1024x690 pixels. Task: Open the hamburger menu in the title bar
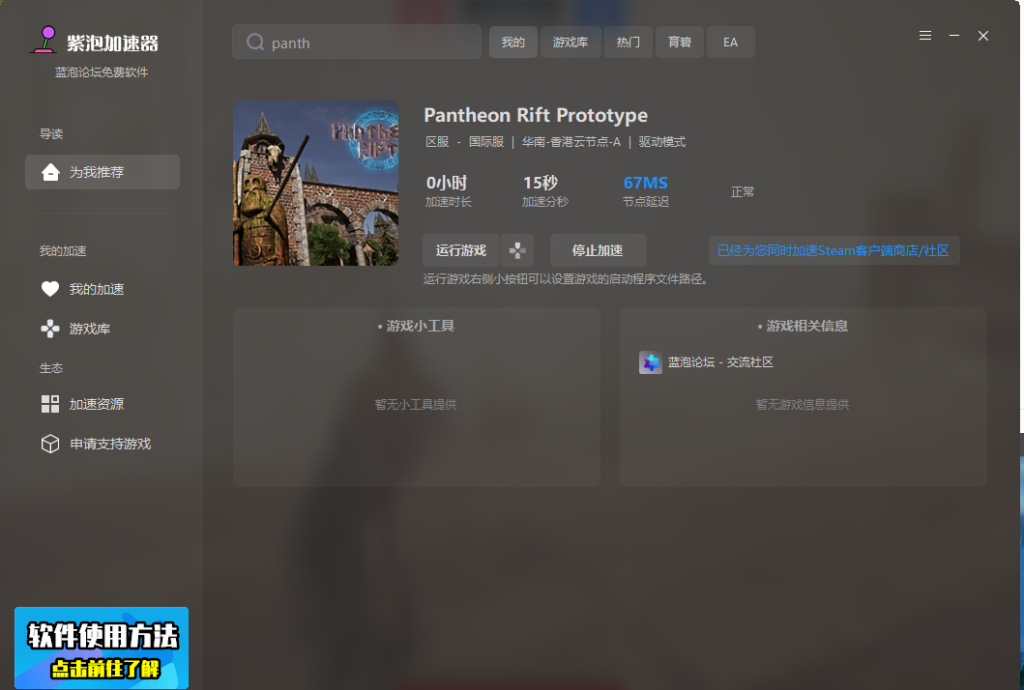click(925, 36)
